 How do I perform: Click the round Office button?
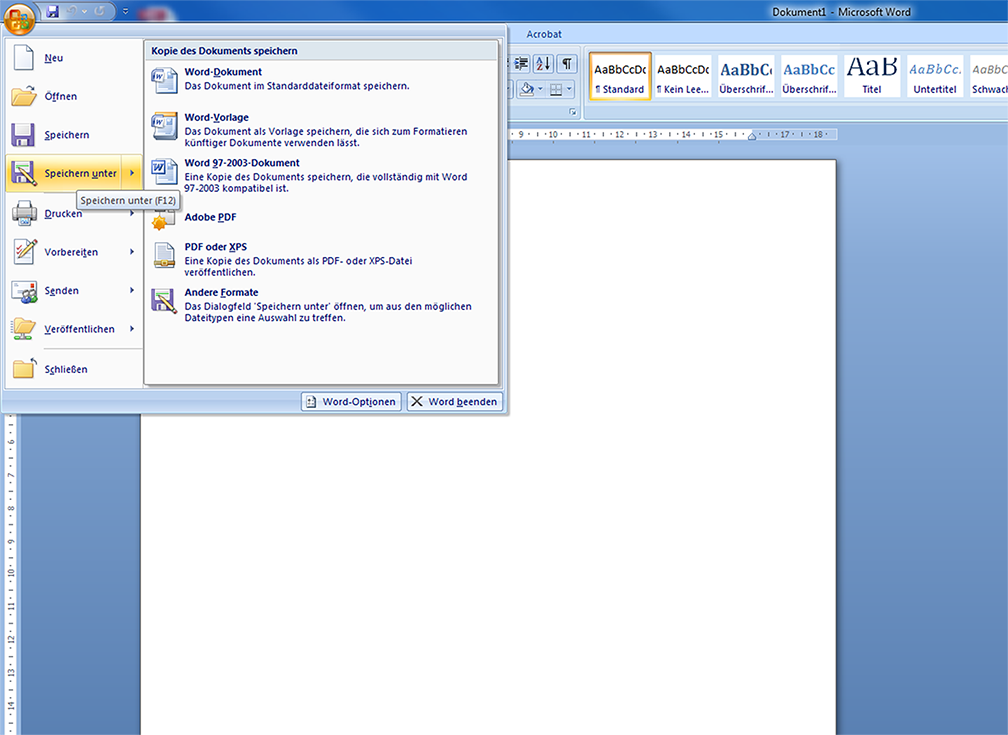(19, 18)
